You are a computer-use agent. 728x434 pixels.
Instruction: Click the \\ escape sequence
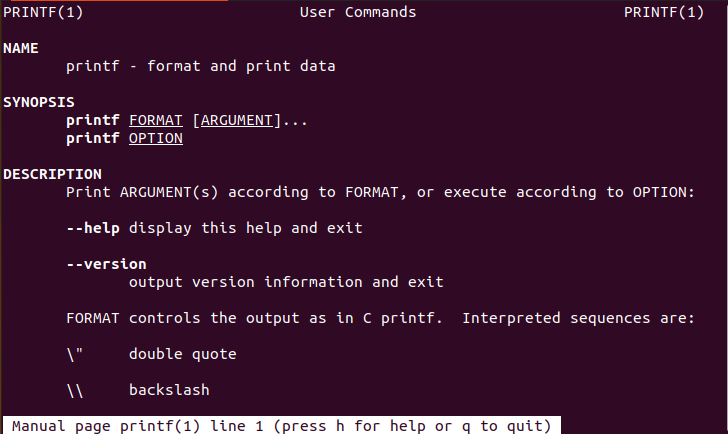tap(74, 390)
